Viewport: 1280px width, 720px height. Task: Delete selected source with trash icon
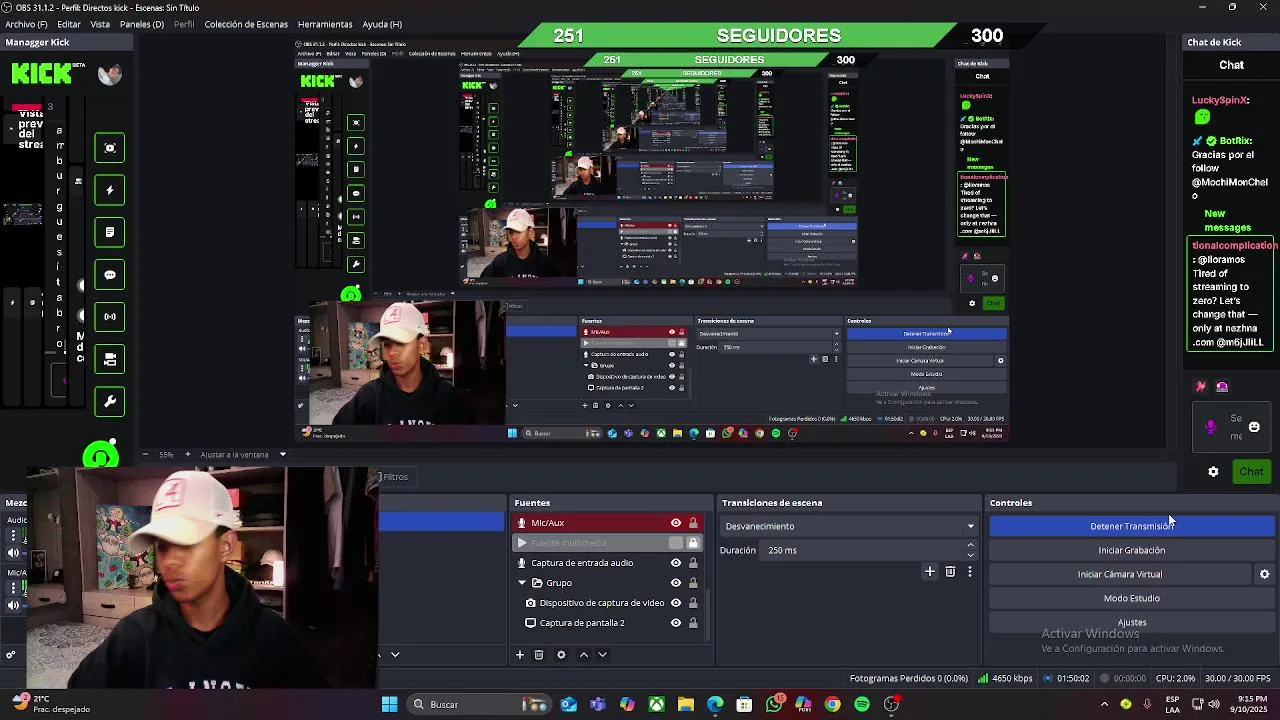coord(539,654)
